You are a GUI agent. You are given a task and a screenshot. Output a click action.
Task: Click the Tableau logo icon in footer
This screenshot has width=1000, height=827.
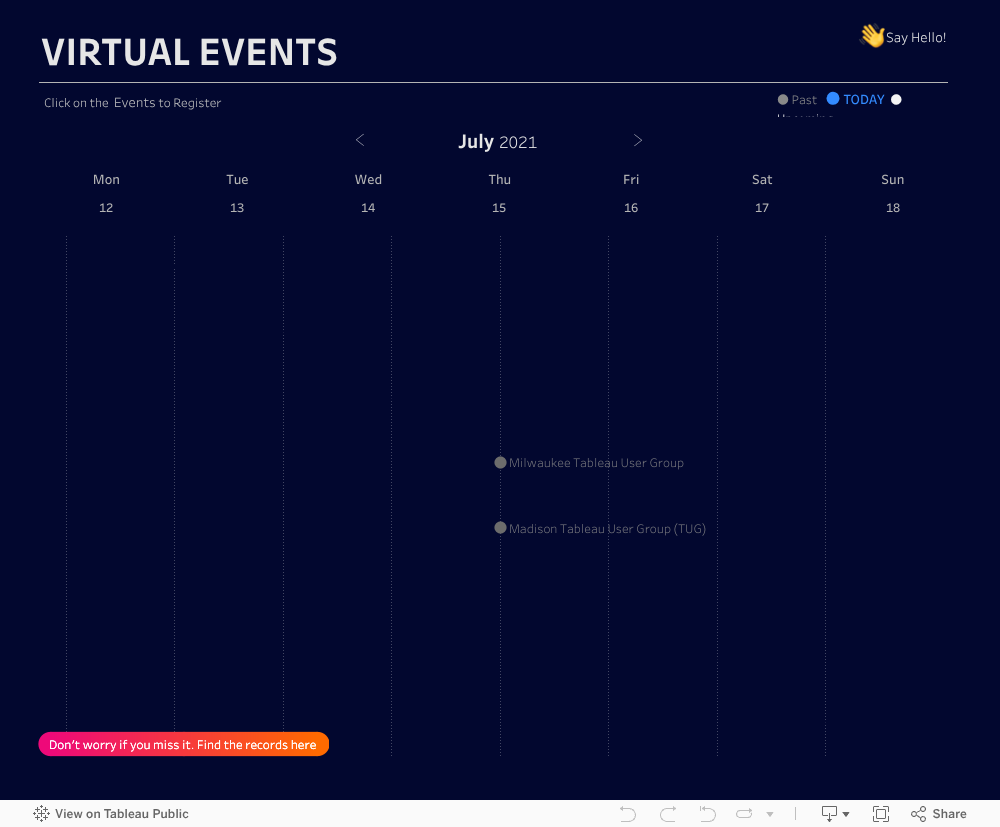[41, 814]
